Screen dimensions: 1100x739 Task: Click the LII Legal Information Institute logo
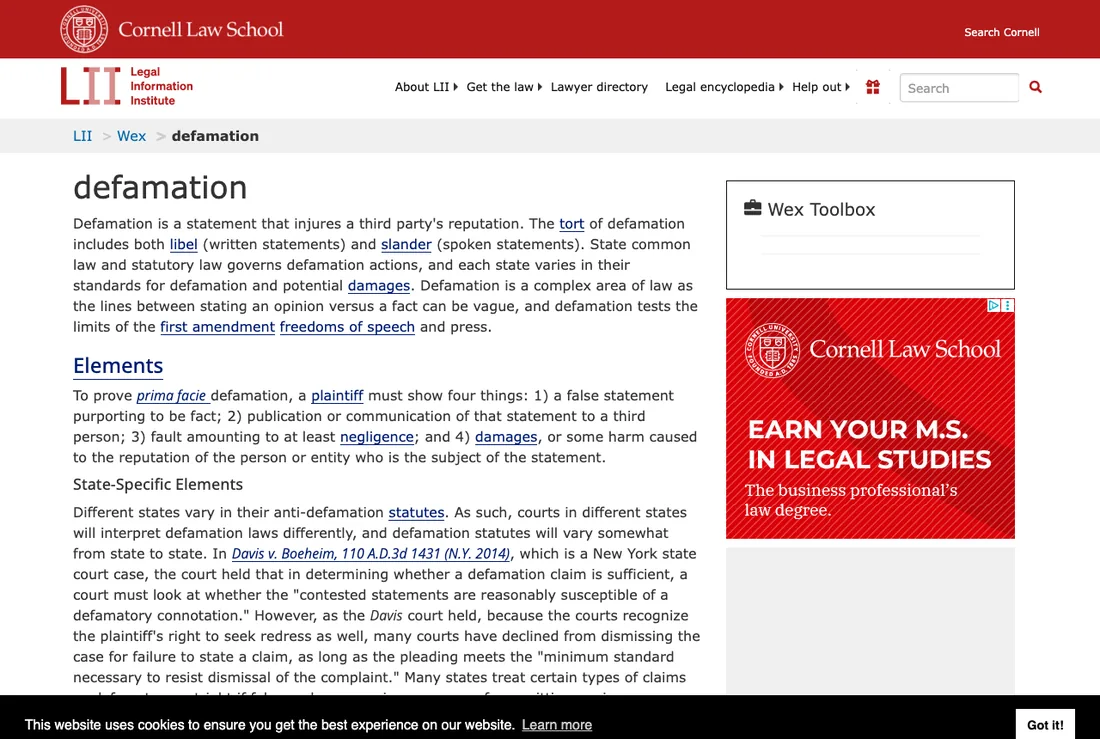click(127, 86)
